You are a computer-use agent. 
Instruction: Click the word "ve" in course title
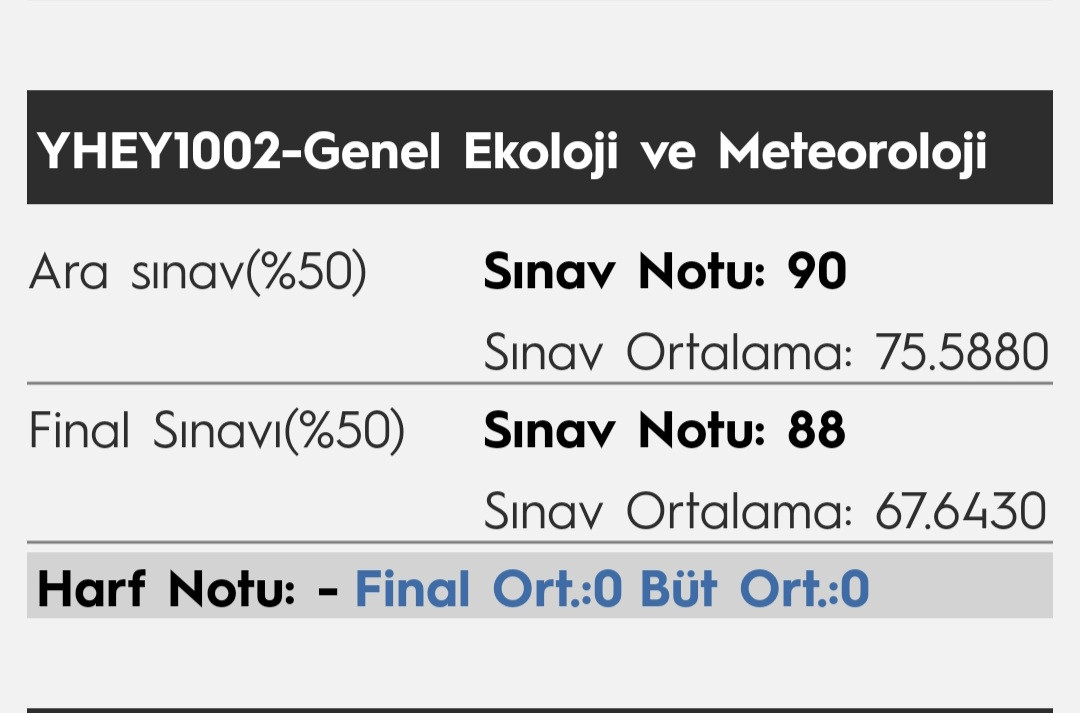(x=667, y=153)
